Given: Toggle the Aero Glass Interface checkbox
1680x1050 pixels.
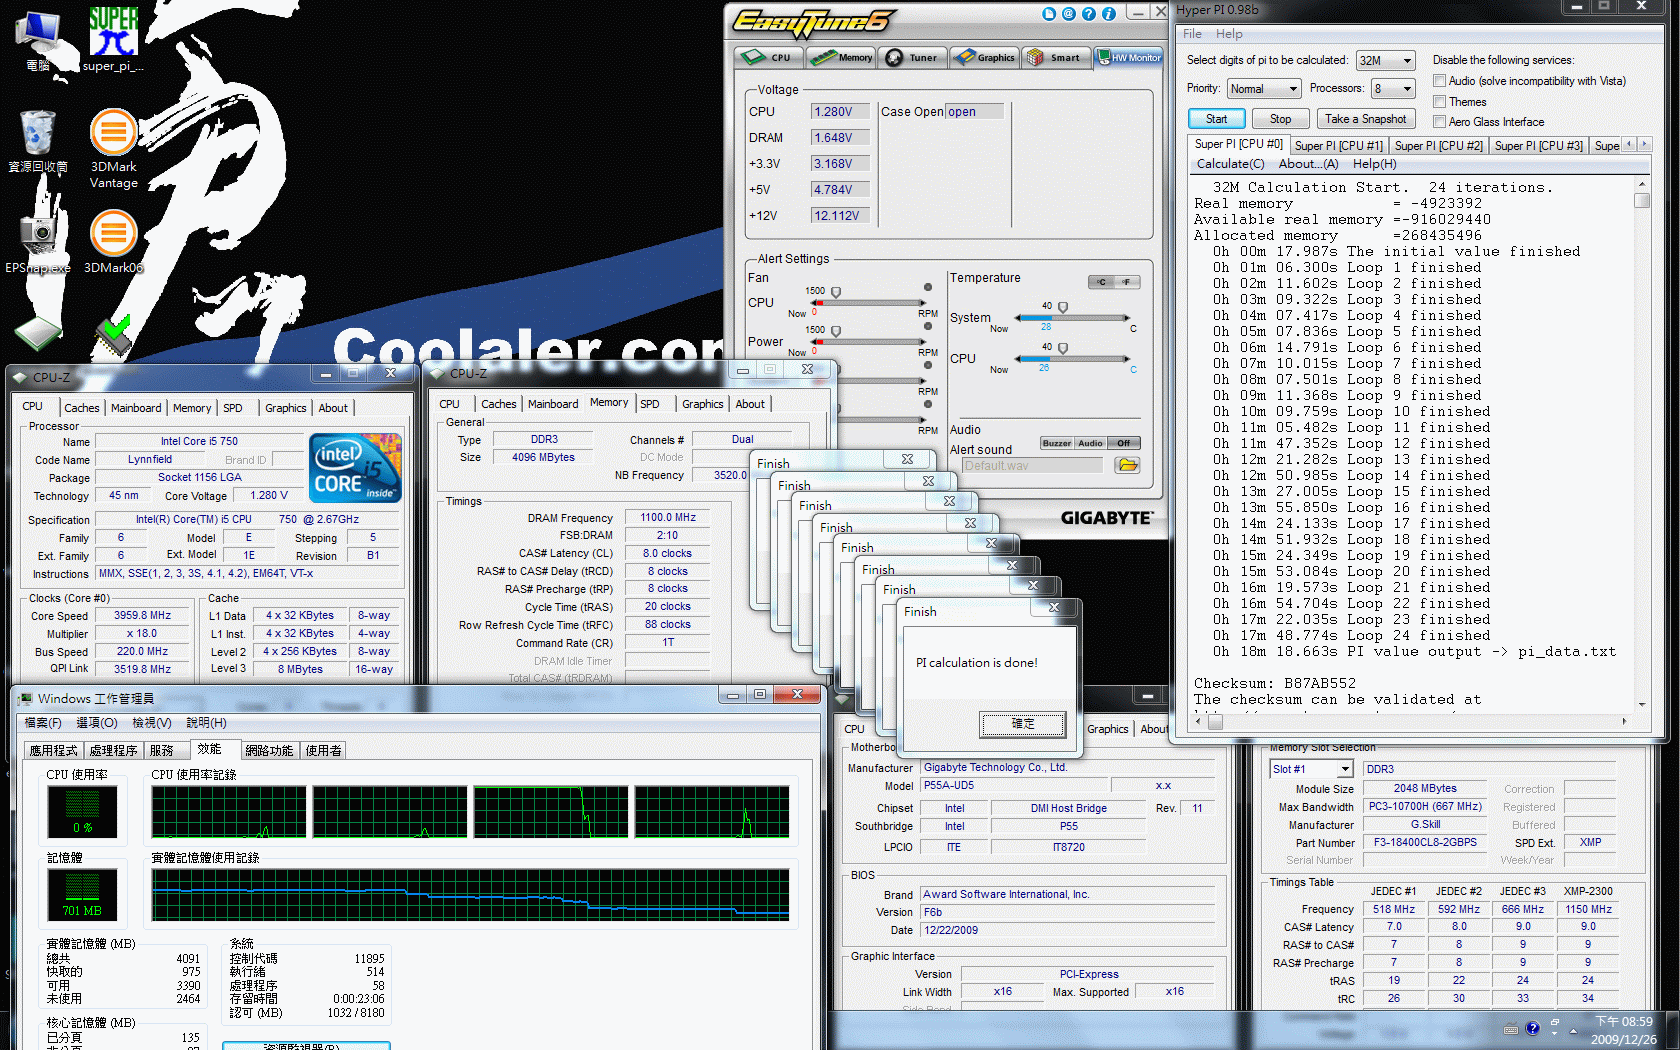Looking at the screenshot, I should [1440, 122].
